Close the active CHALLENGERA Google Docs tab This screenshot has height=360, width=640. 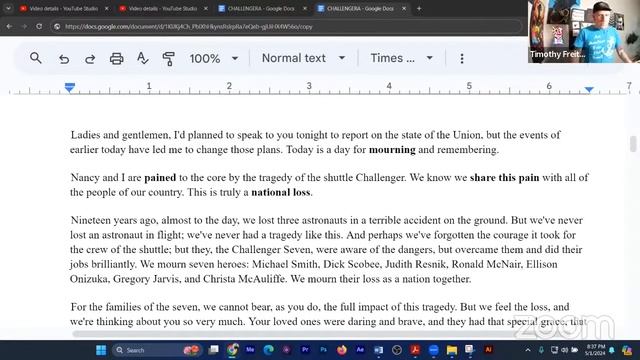[404, 8]
